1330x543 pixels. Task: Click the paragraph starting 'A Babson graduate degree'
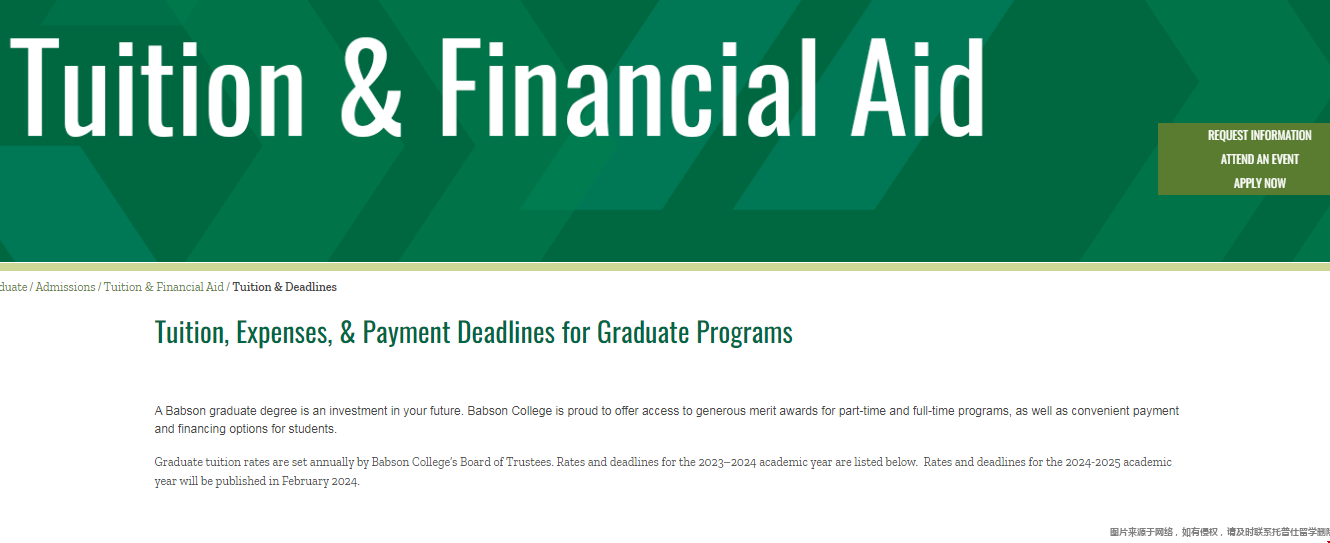click(x=667, y=420)
